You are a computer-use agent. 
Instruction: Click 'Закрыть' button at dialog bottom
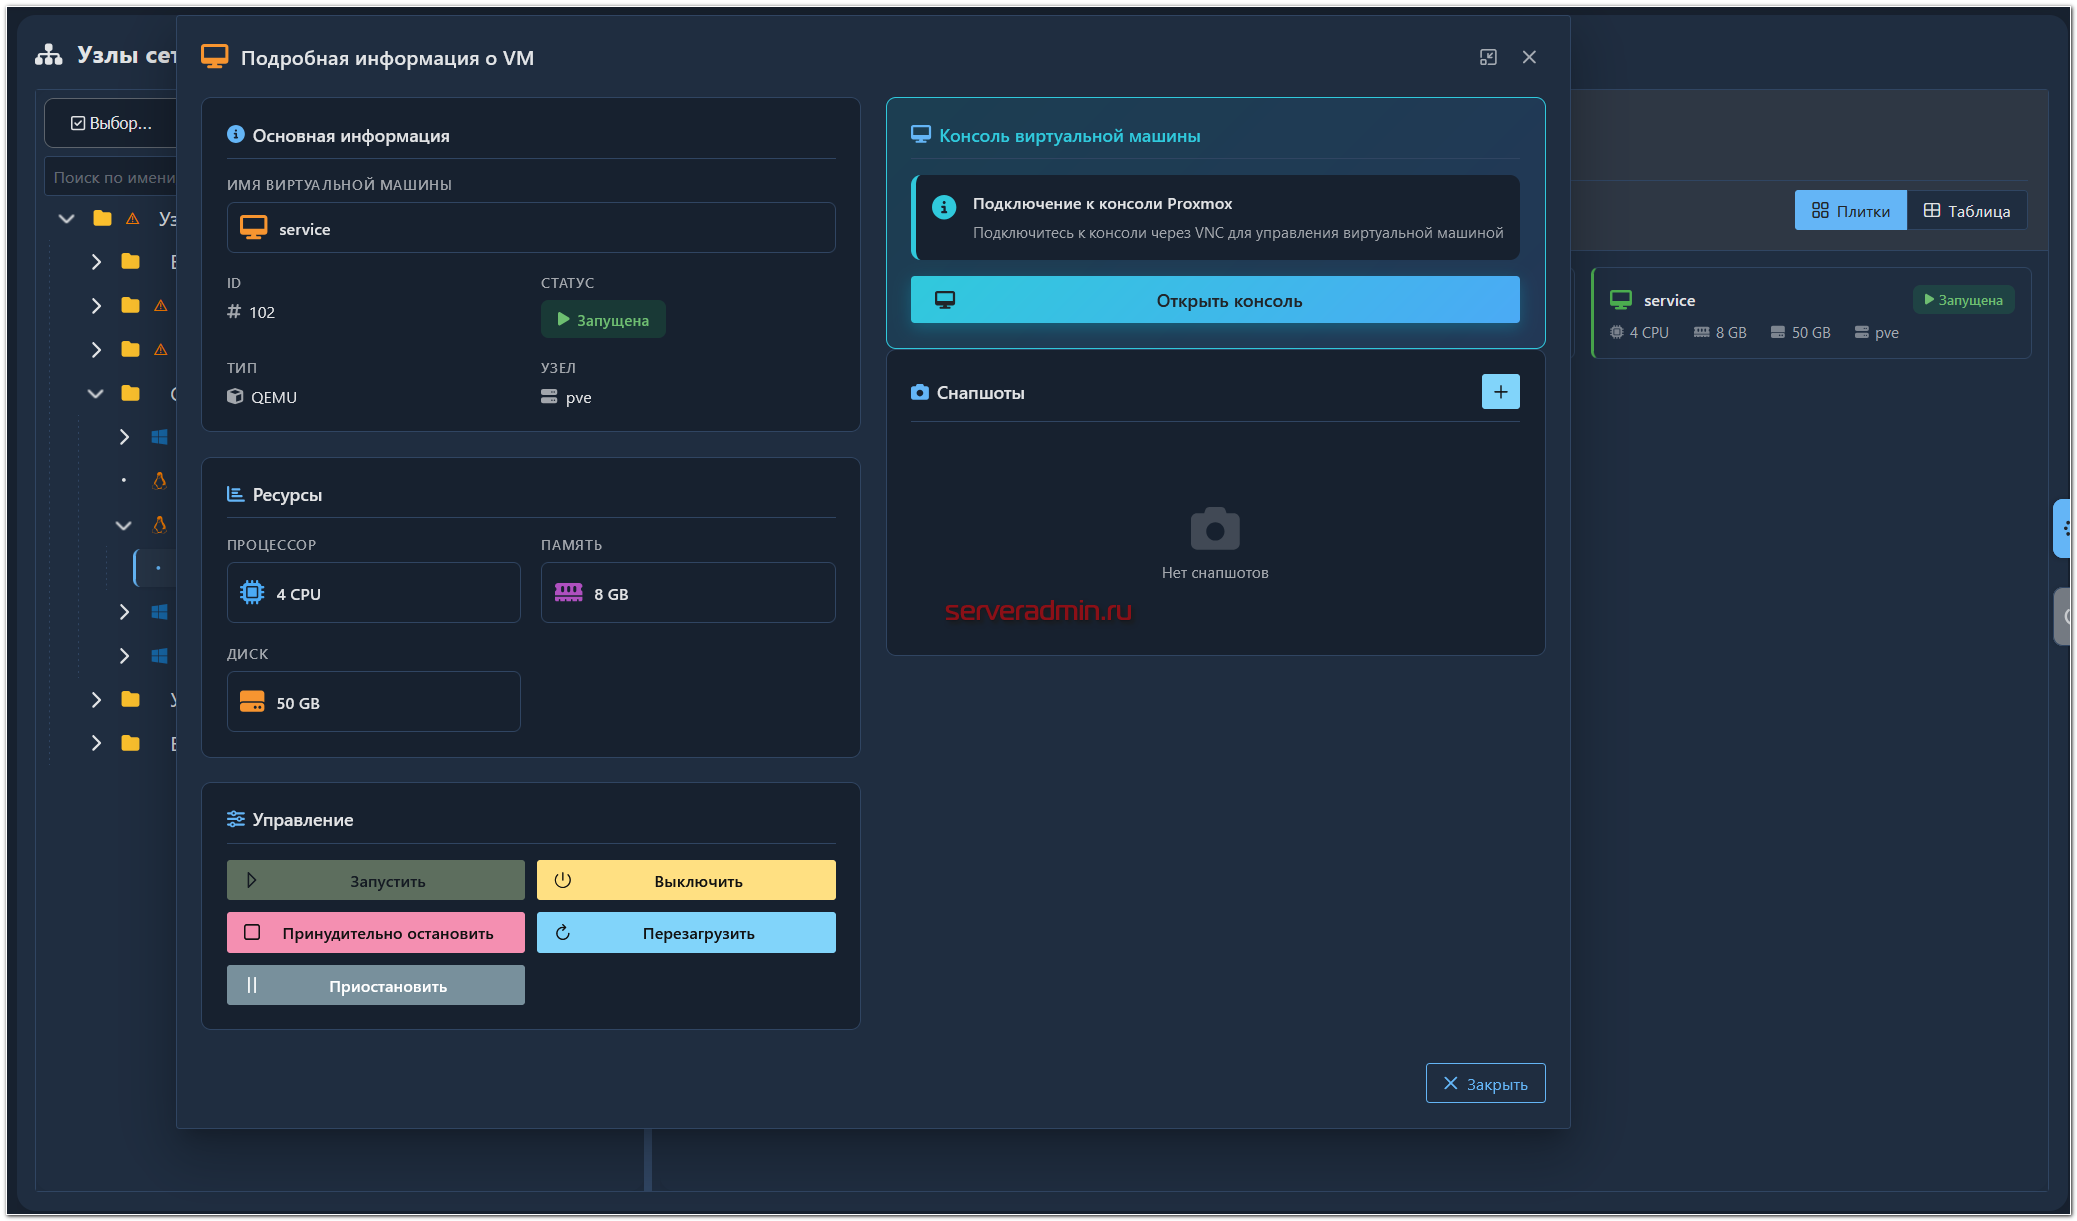[1484, 1084]
